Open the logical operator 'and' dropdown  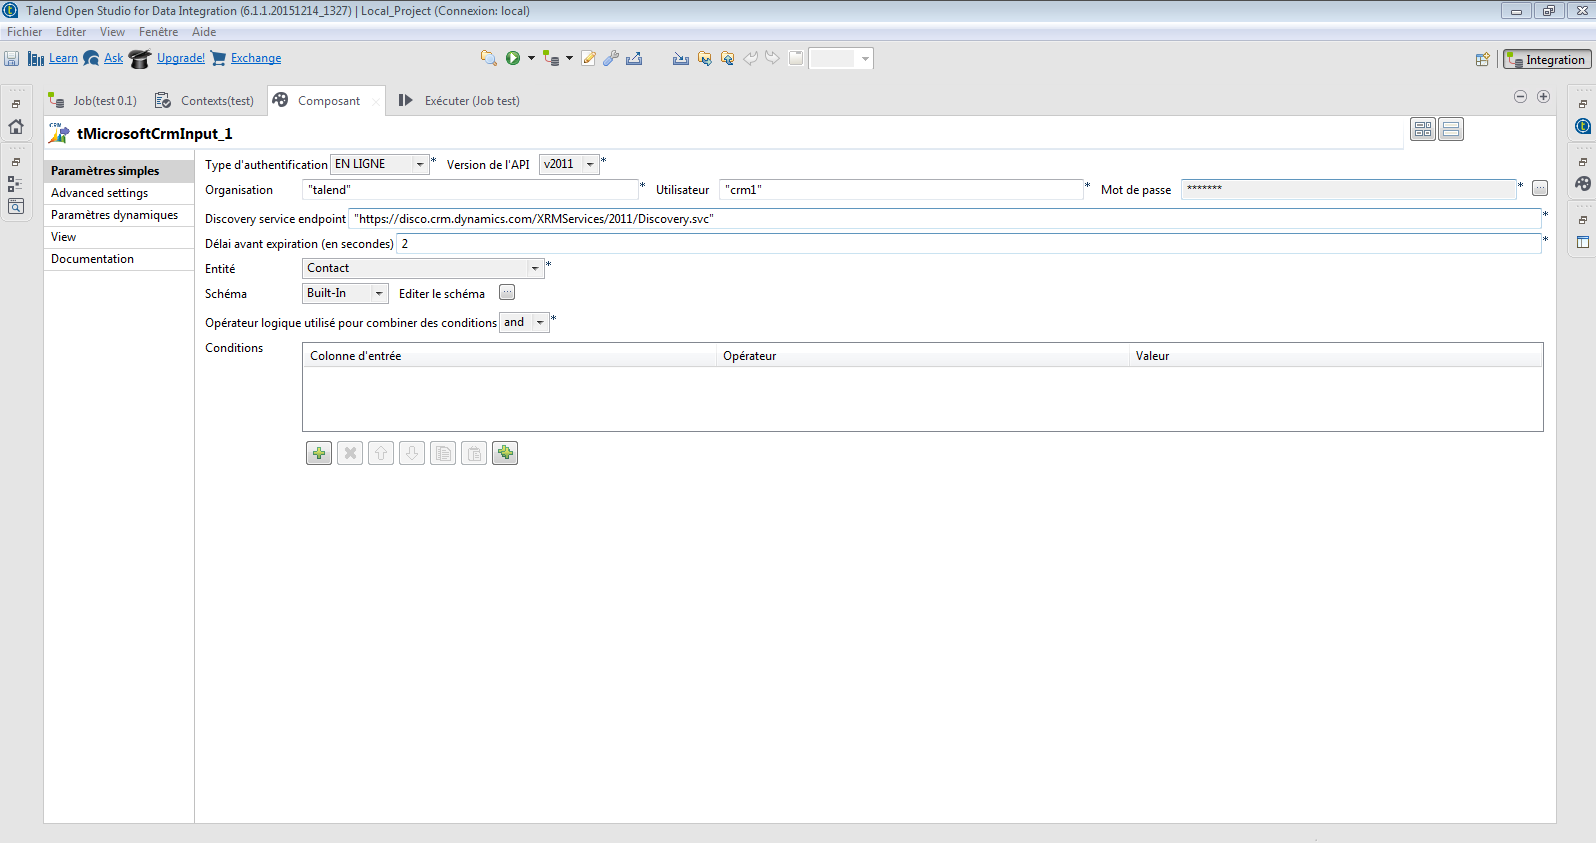point(524,322)
